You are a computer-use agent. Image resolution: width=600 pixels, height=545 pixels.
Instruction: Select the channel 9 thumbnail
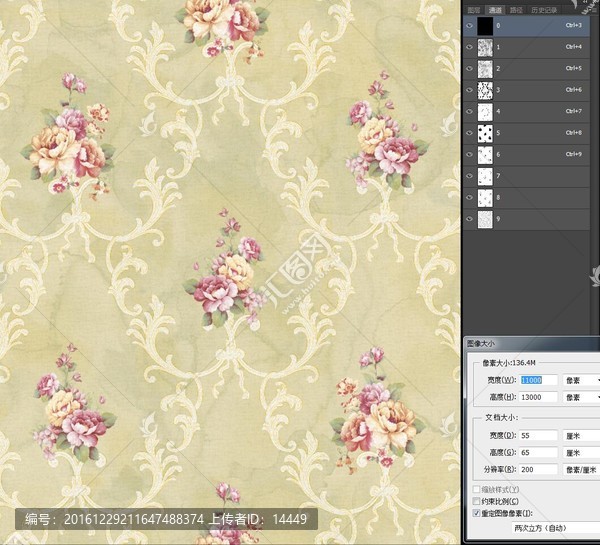(x=485, y=219)
